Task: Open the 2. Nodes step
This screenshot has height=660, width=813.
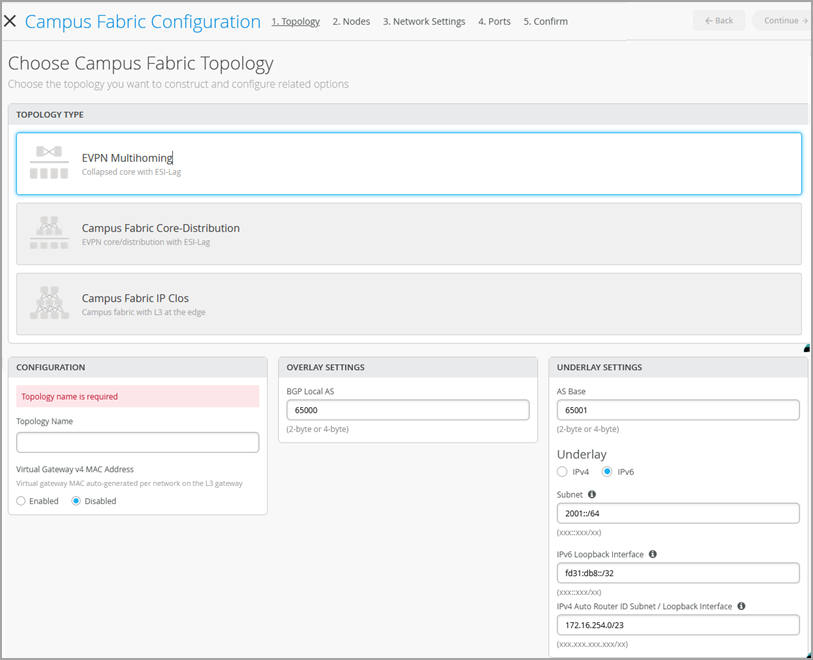Action: [351, 21]
